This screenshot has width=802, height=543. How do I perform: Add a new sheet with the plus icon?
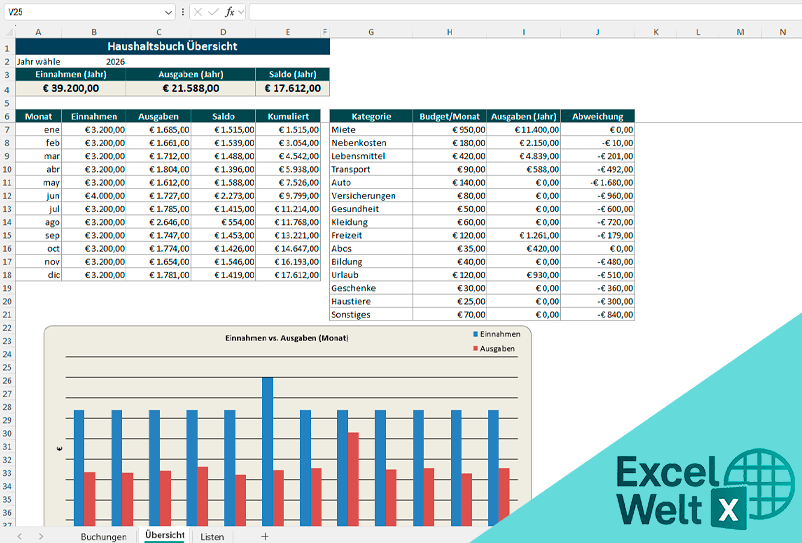(x=265, y=536)
